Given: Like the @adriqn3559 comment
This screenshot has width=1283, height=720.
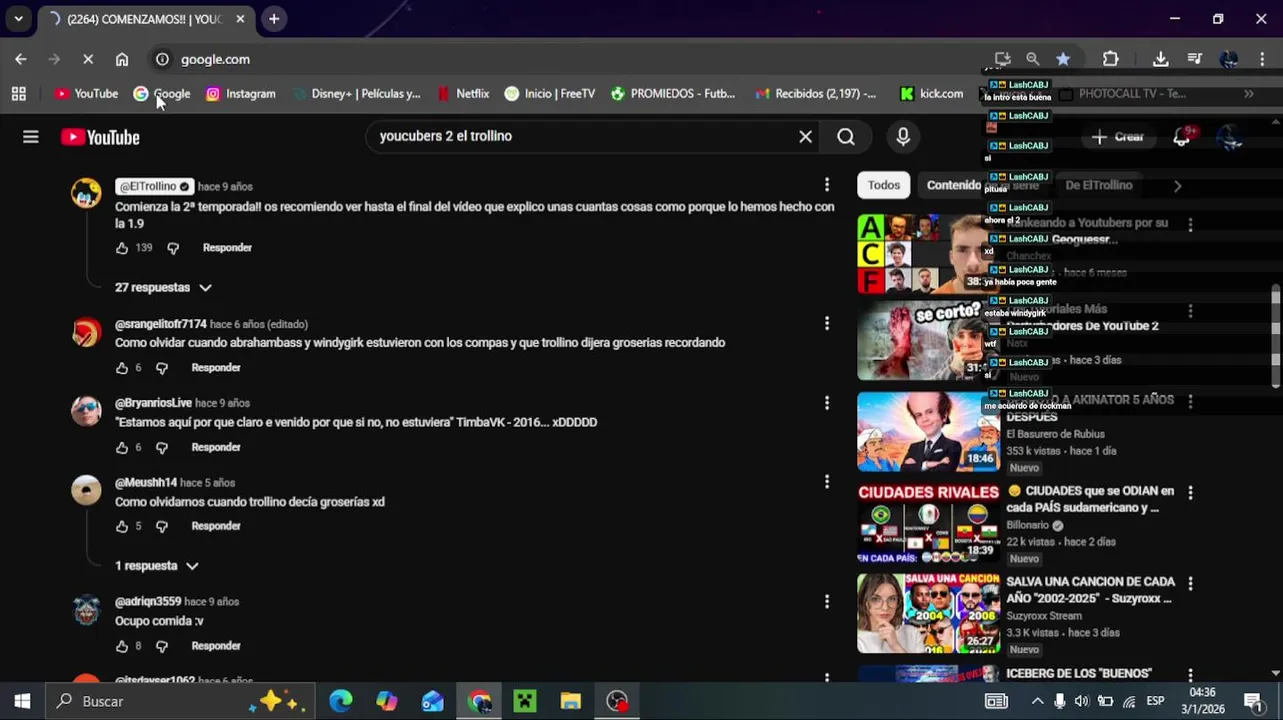Looking at the screenshot, I should tap(122, 646).
